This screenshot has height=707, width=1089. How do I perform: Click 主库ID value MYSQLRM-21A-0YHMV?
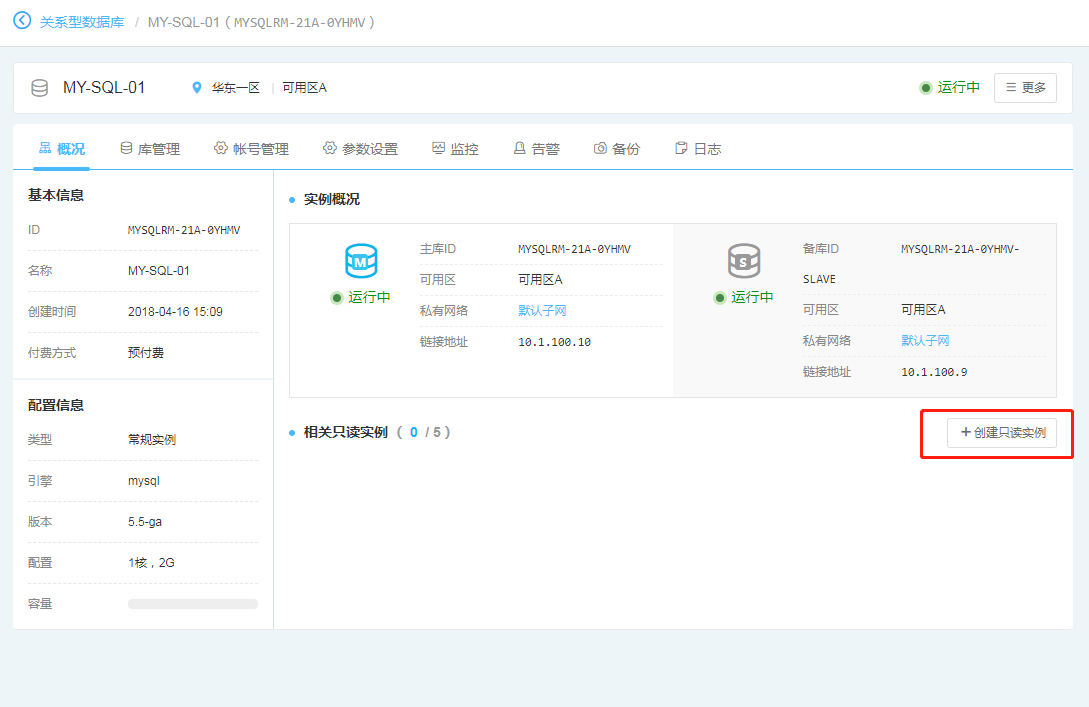click(574, 249)
